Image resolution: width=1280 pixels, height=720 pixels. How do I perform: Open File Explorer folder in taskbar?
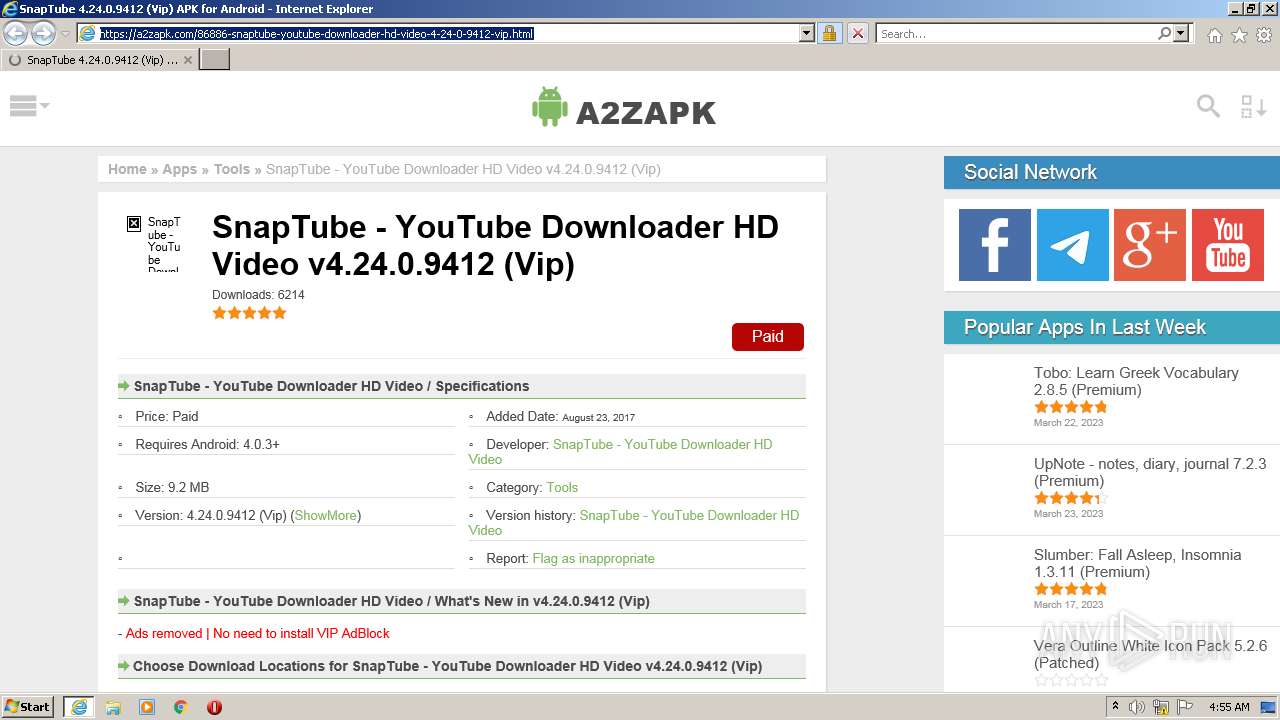(113, 707)
